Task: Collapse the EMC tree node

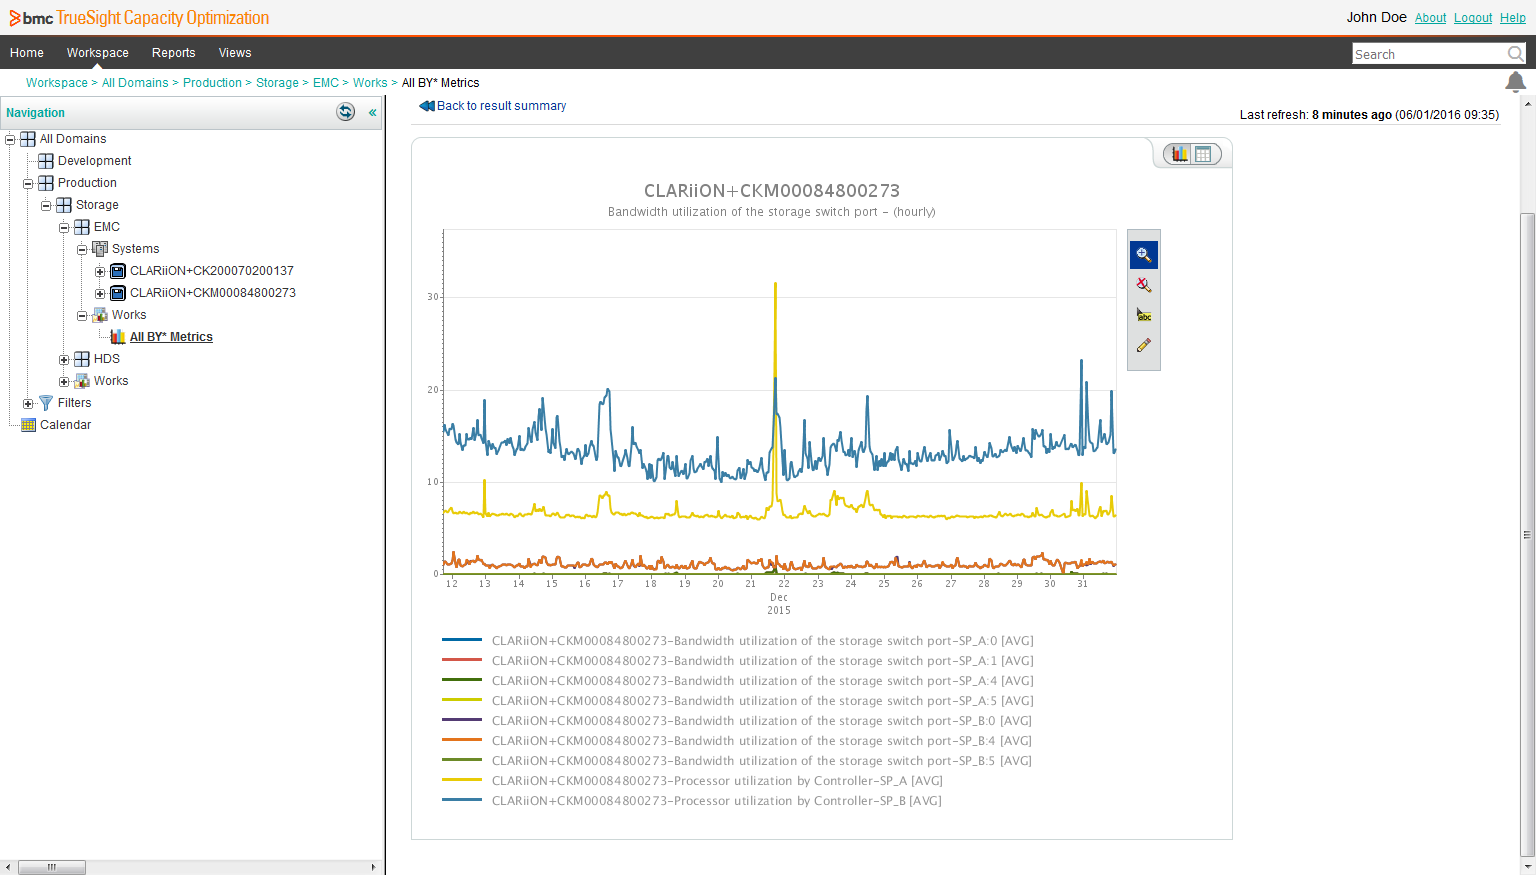Action: [64, 227]
